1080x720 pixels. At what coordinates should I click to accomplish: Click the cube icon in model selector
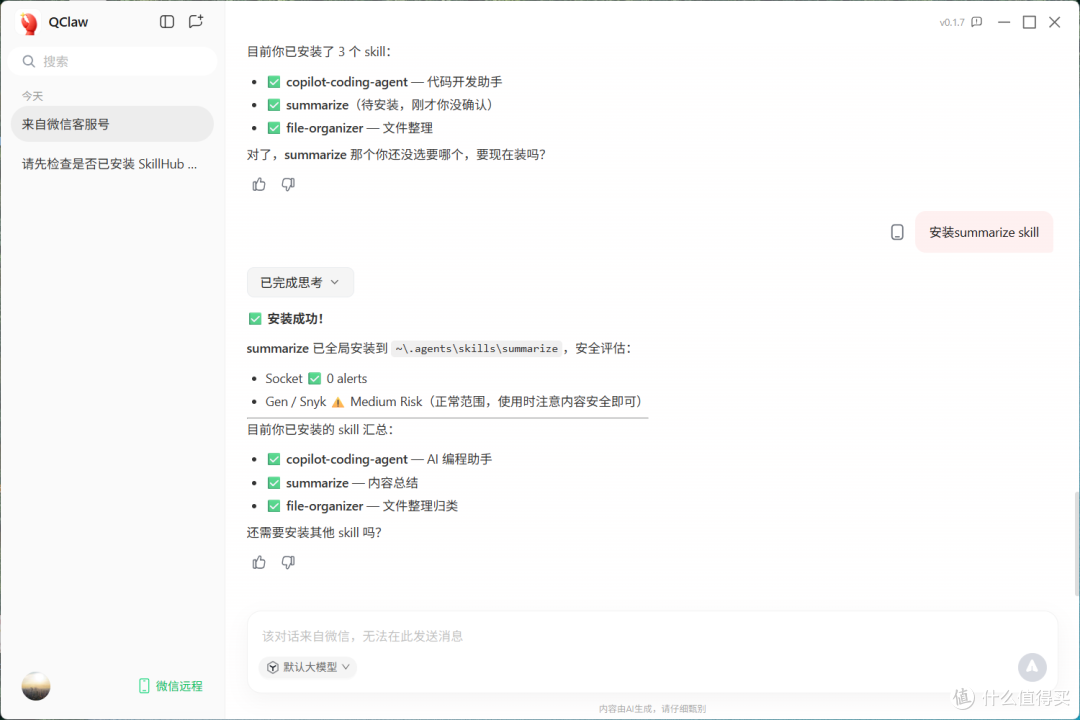(x=273, y=667)
